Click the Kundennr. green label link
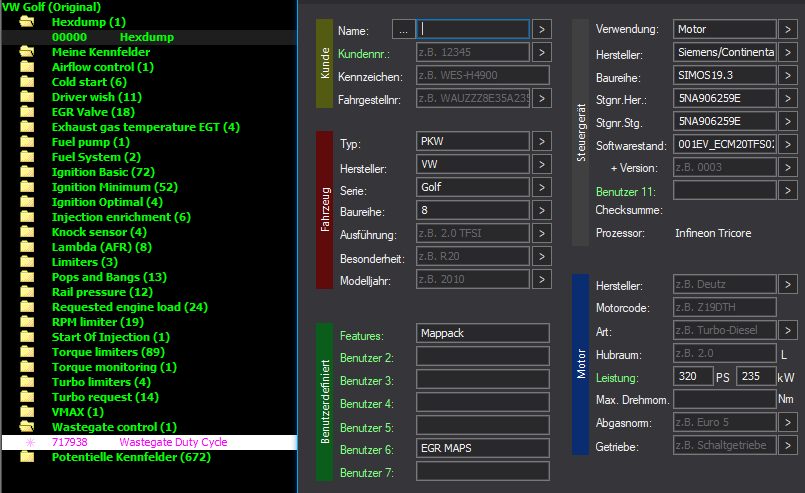 click(x=363, y=54)
